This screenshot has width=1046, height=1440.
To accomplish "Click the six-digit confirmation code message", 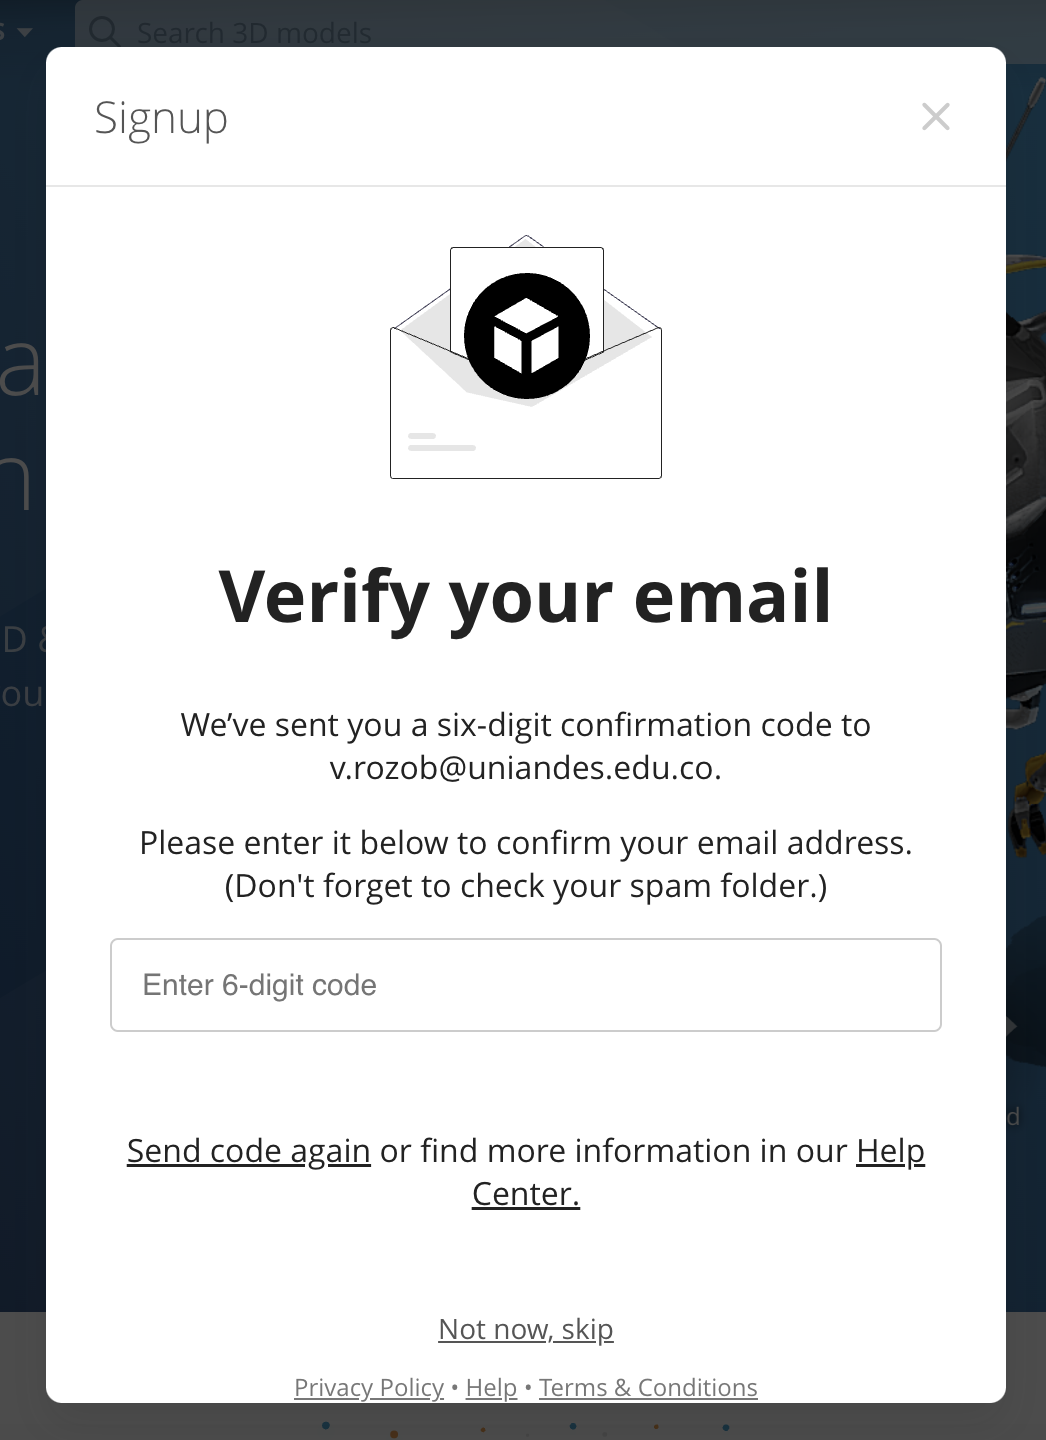I will 526,725.
